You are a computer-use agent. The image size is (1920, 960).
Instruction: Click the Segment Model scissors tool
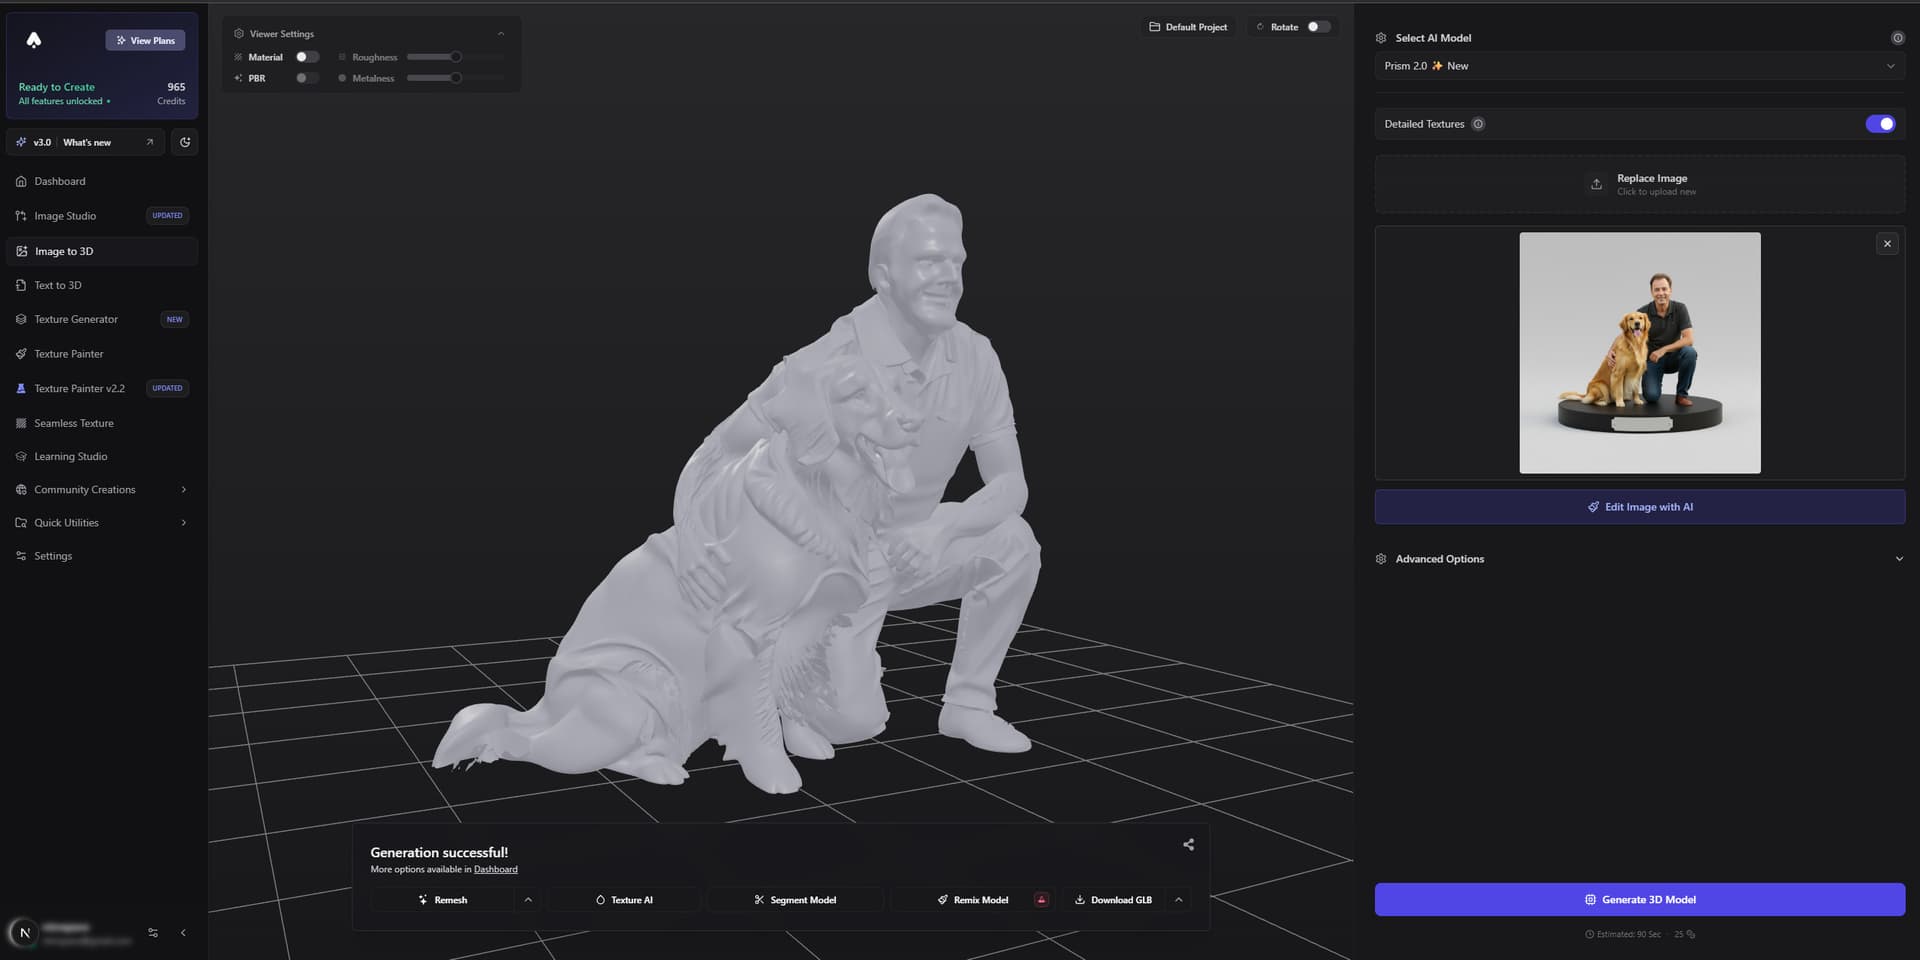(x=796, y=899)
